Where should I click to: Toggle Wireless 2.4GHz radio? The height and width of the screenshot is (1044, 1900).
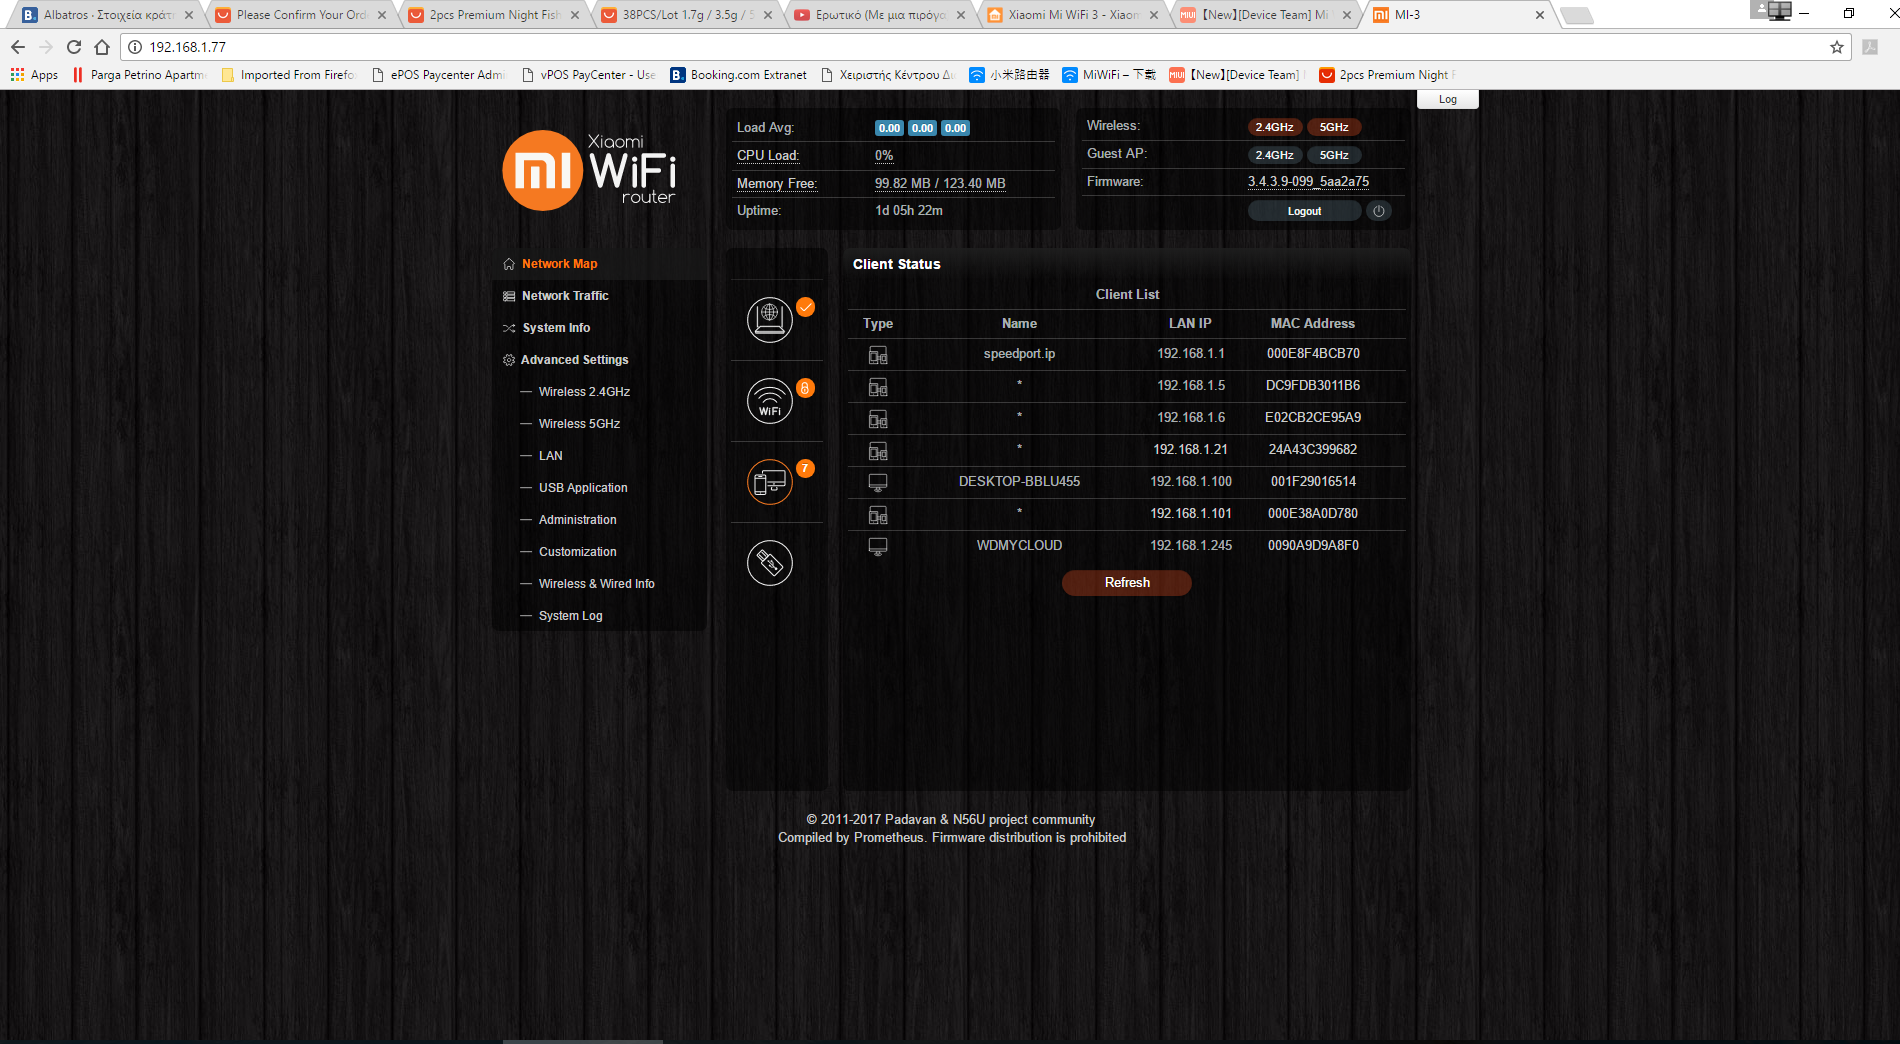(1274, 127)
